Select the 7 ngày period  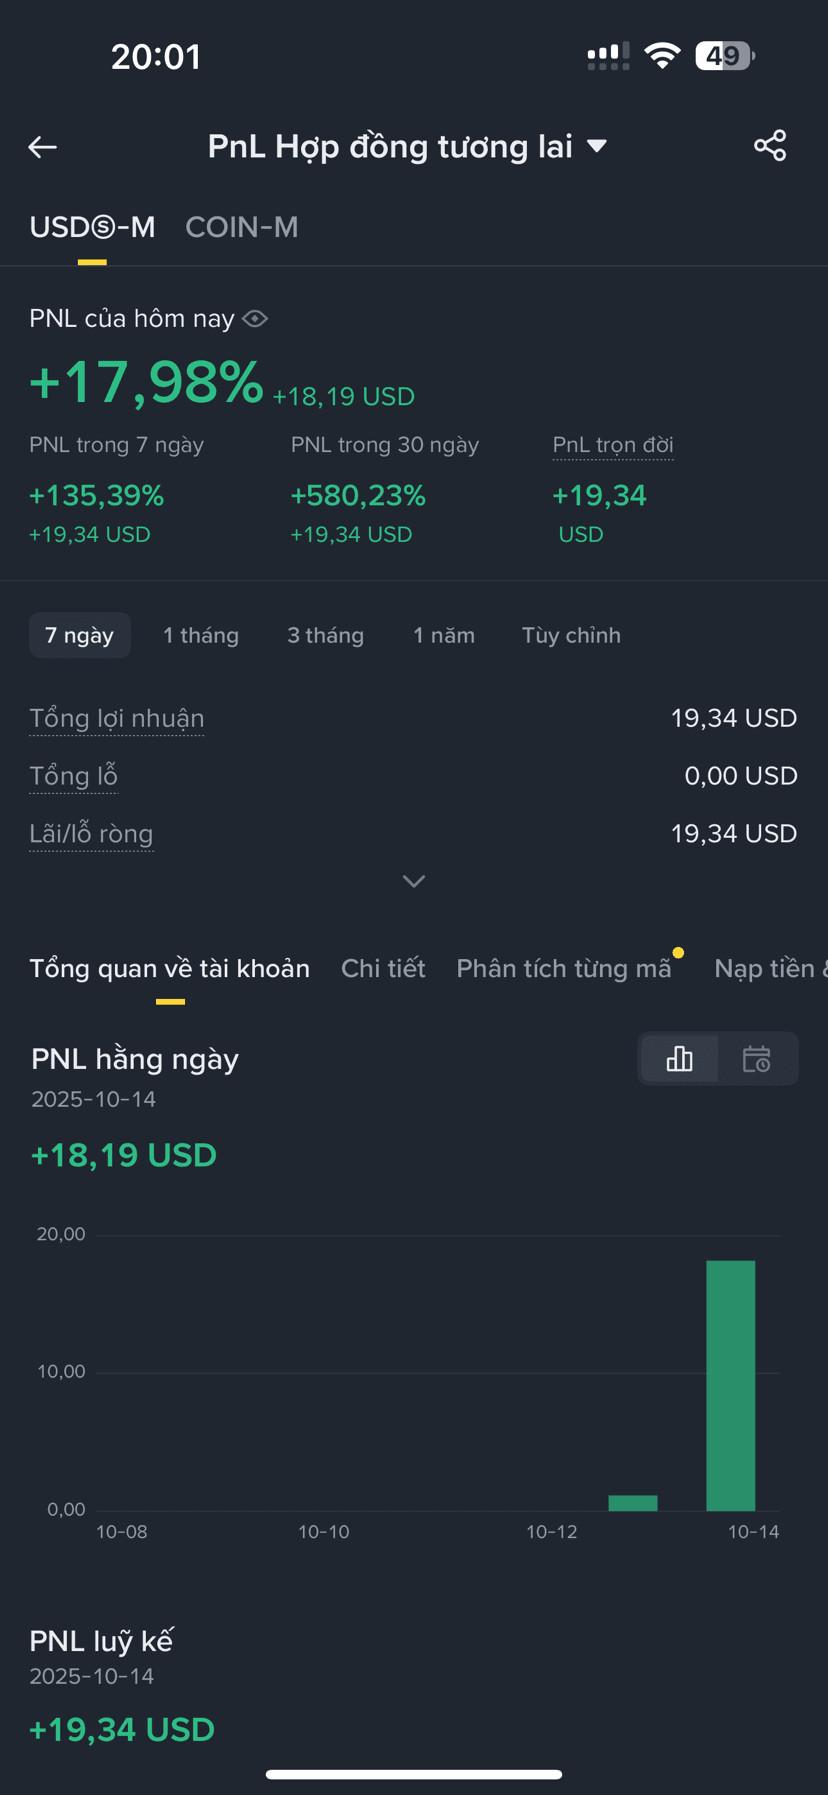(80, 635)
